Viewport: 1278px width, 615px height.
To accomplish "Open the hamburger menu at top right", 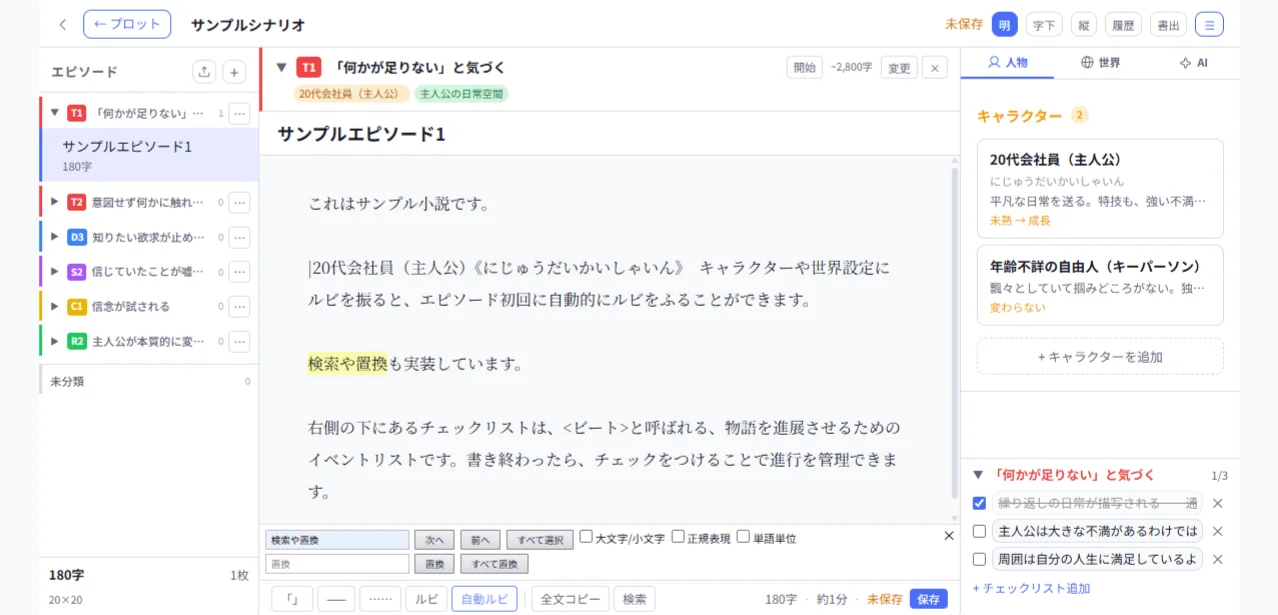I will pos(1209,23).
